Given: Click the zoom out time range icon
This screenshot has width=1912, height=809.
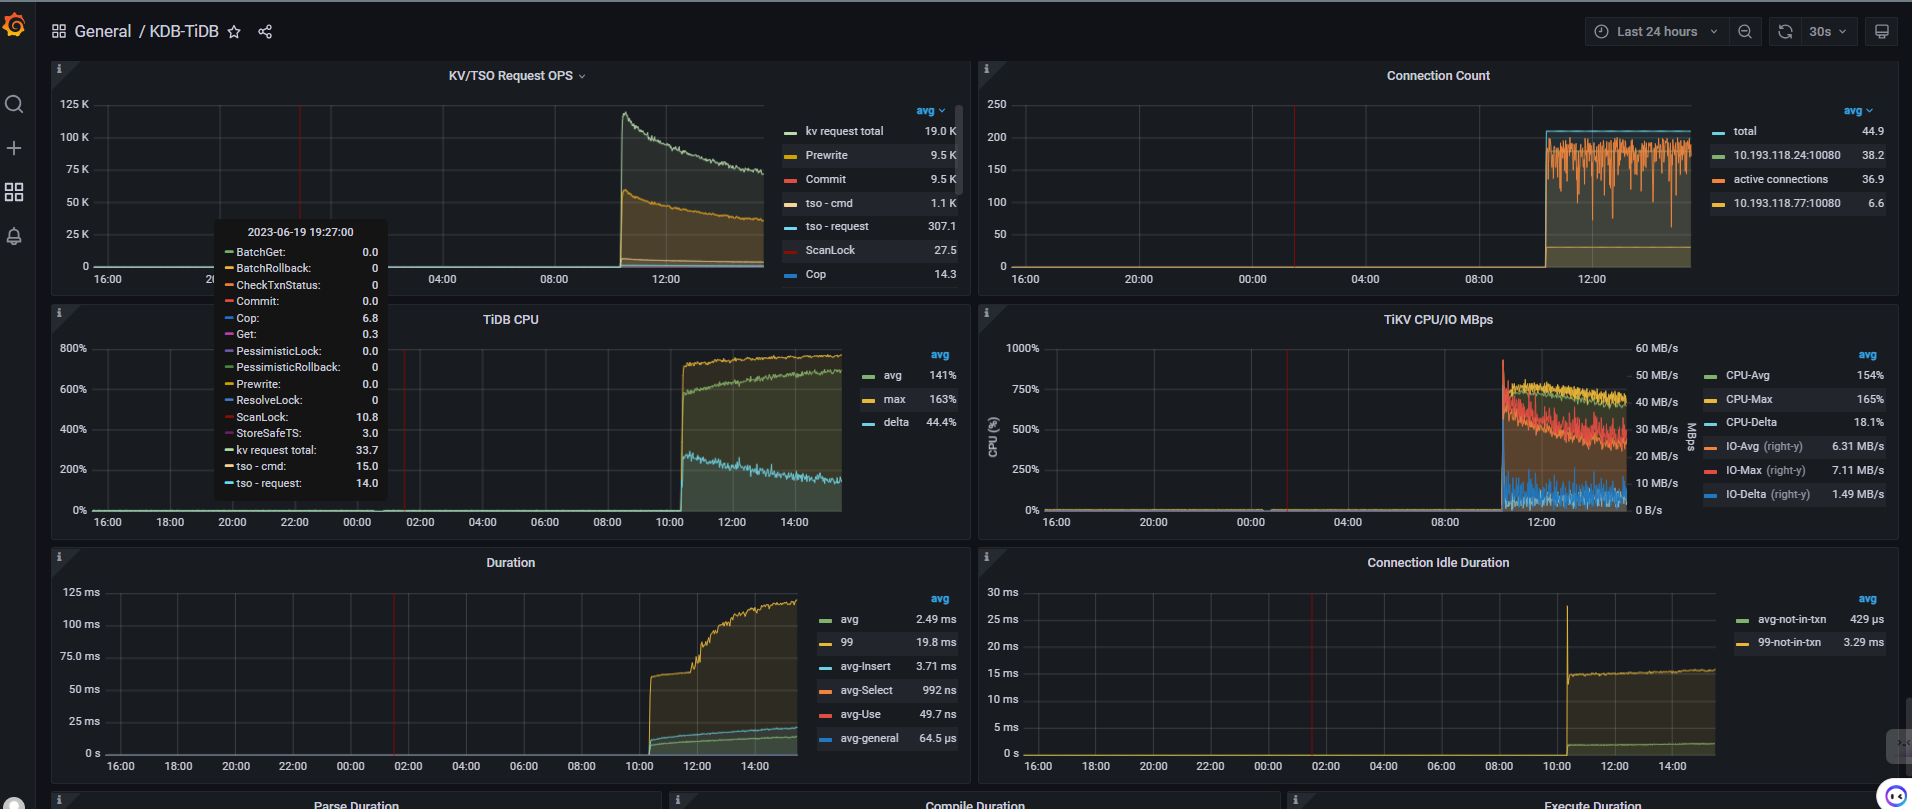Looking at the screenshot, I should 1745,32.
